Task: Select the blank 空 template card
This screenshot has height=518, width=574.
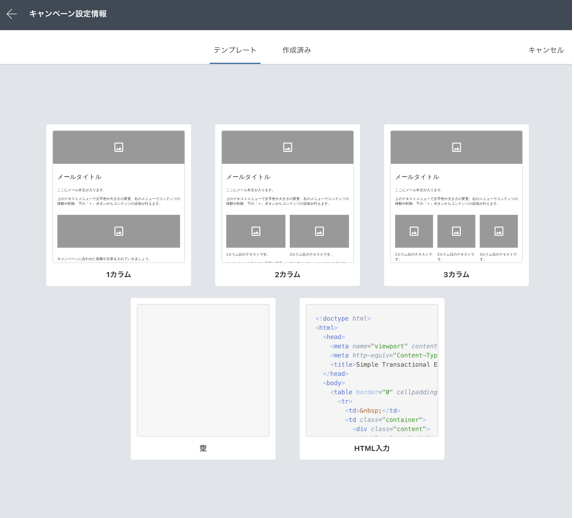Action: (203, 379)
